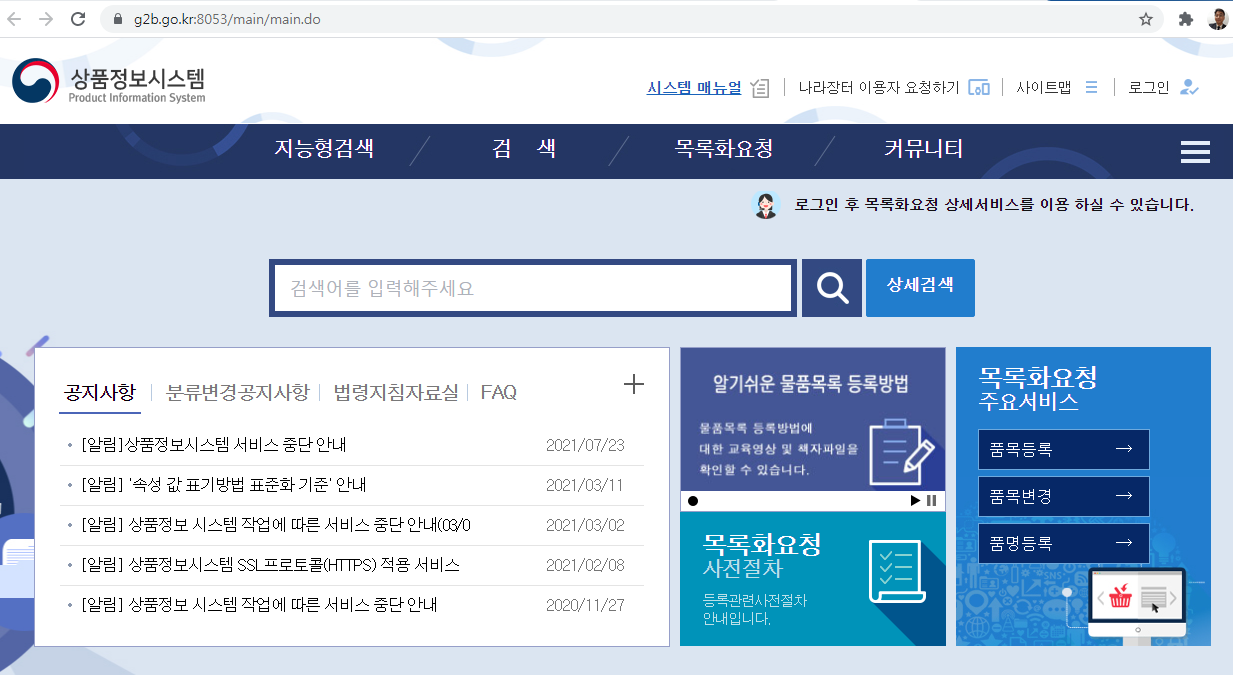
Task: Open notice '속성 값 표기방법 표준화 기준' 안내
Action: (224, 485)
